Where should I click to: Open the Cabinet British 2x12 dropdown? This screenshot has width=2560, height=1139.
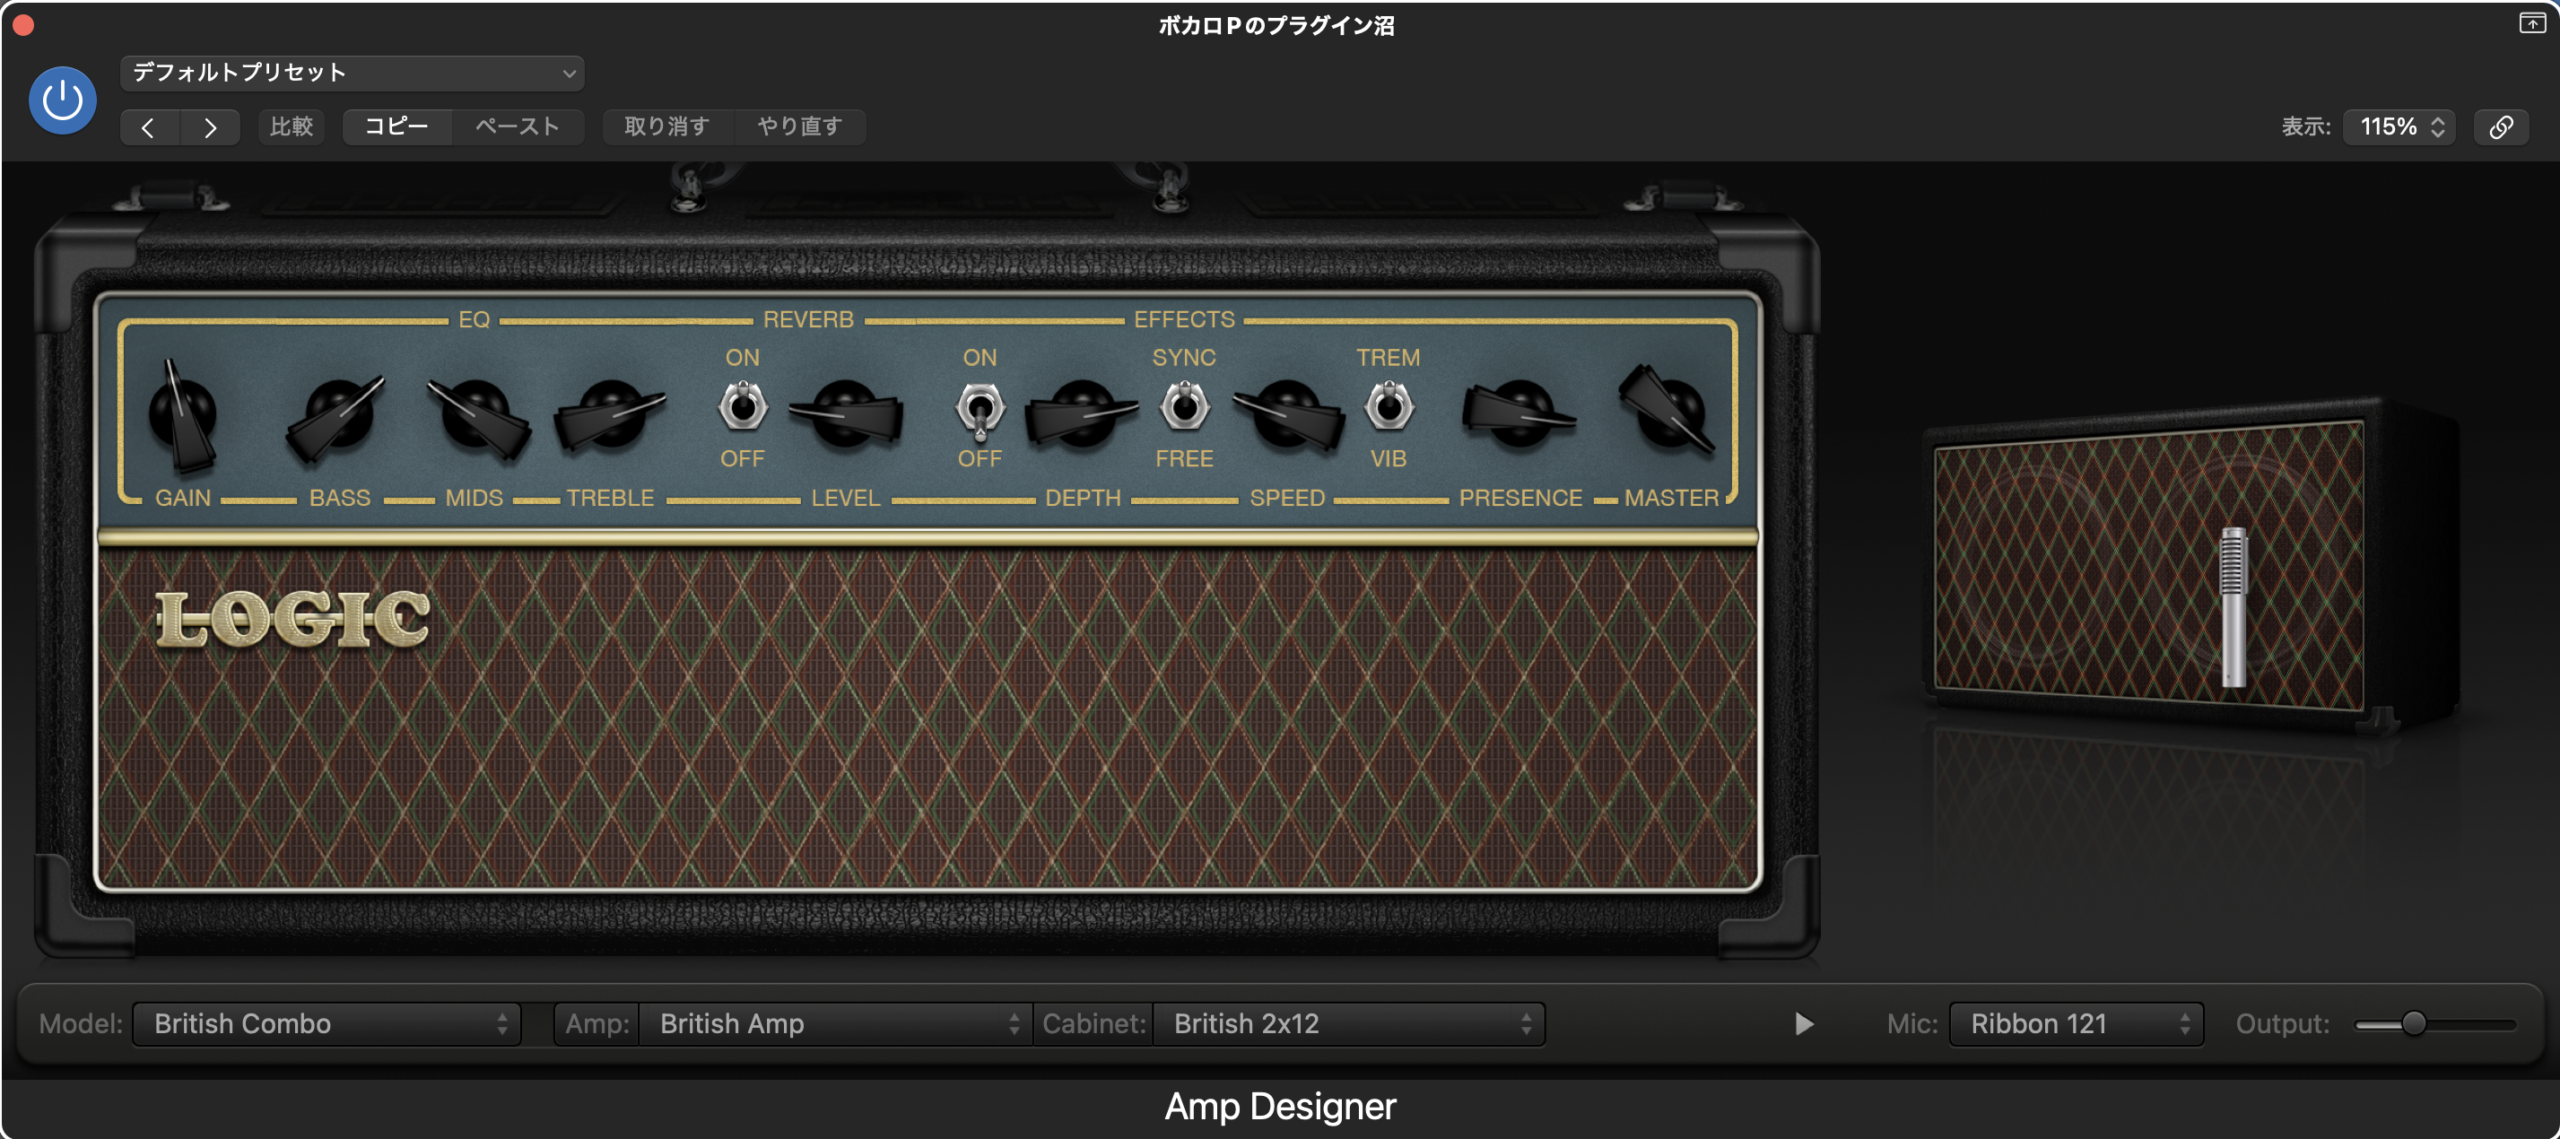click(x=1349, y=1024)
